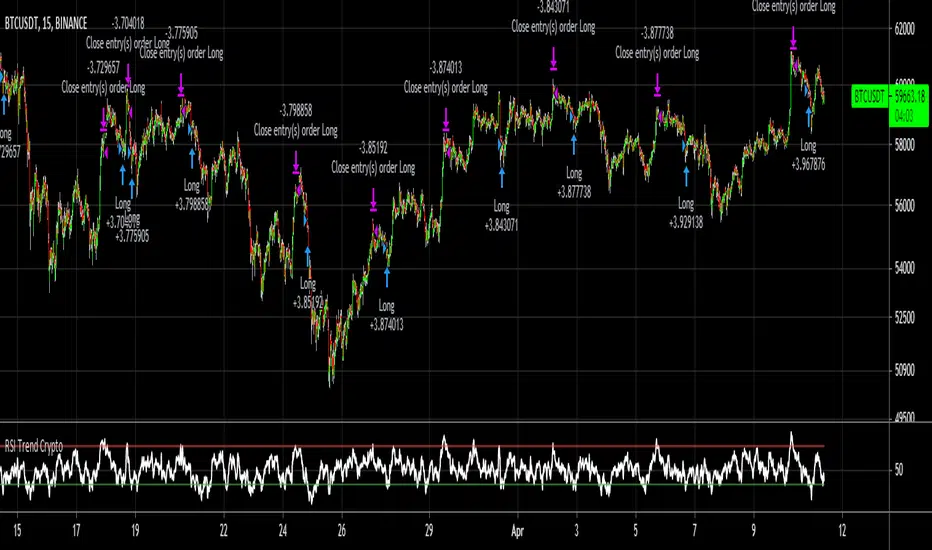Click the -3.85192 close order label
Image resolution: width=932 pixels, height=550 pixels.
pos(373,158)
